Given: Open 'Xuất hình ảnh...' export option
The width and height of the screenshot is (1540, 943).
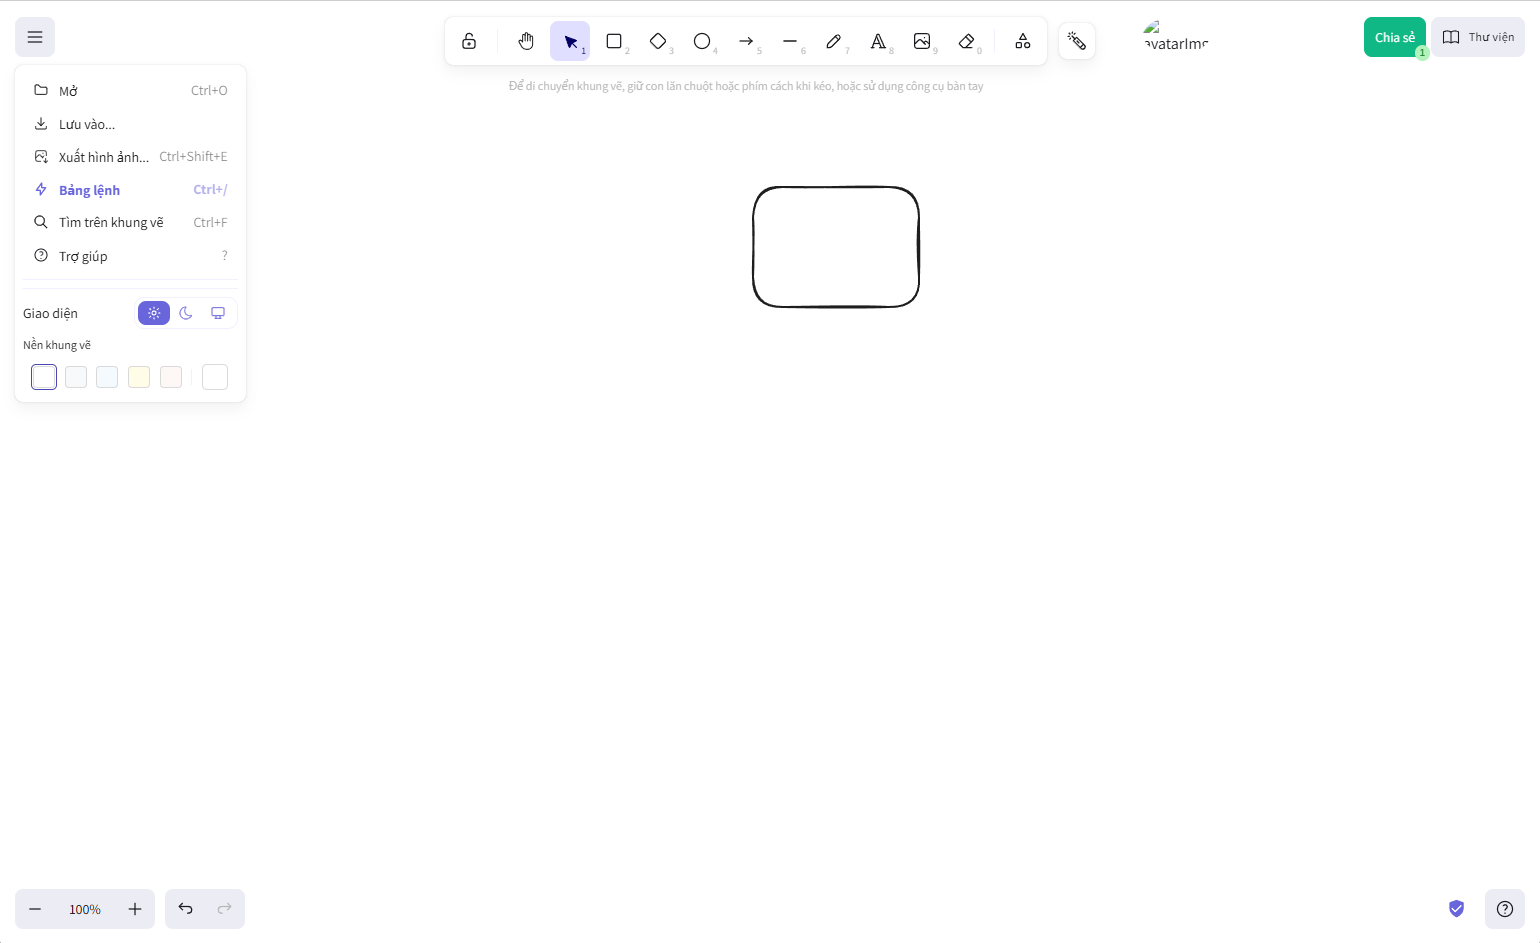Looking at the screenshot, I should [x=103, y=156].
